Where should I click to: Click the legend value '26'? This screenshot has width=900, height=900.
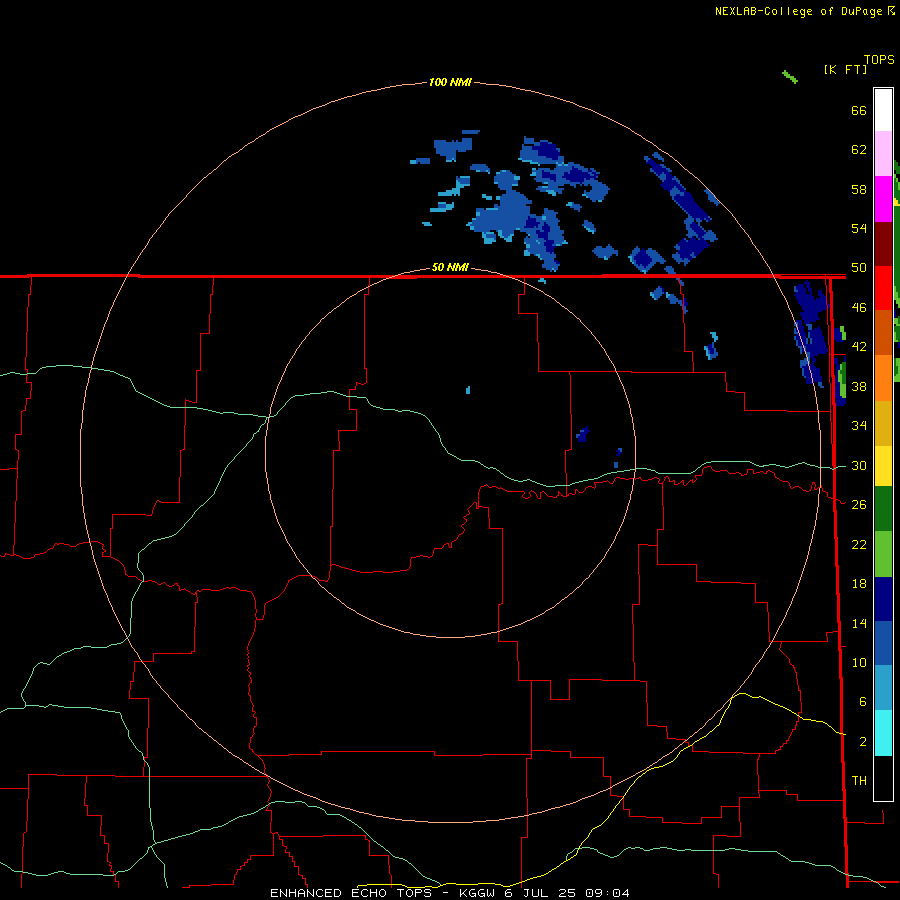coord(859,505)
